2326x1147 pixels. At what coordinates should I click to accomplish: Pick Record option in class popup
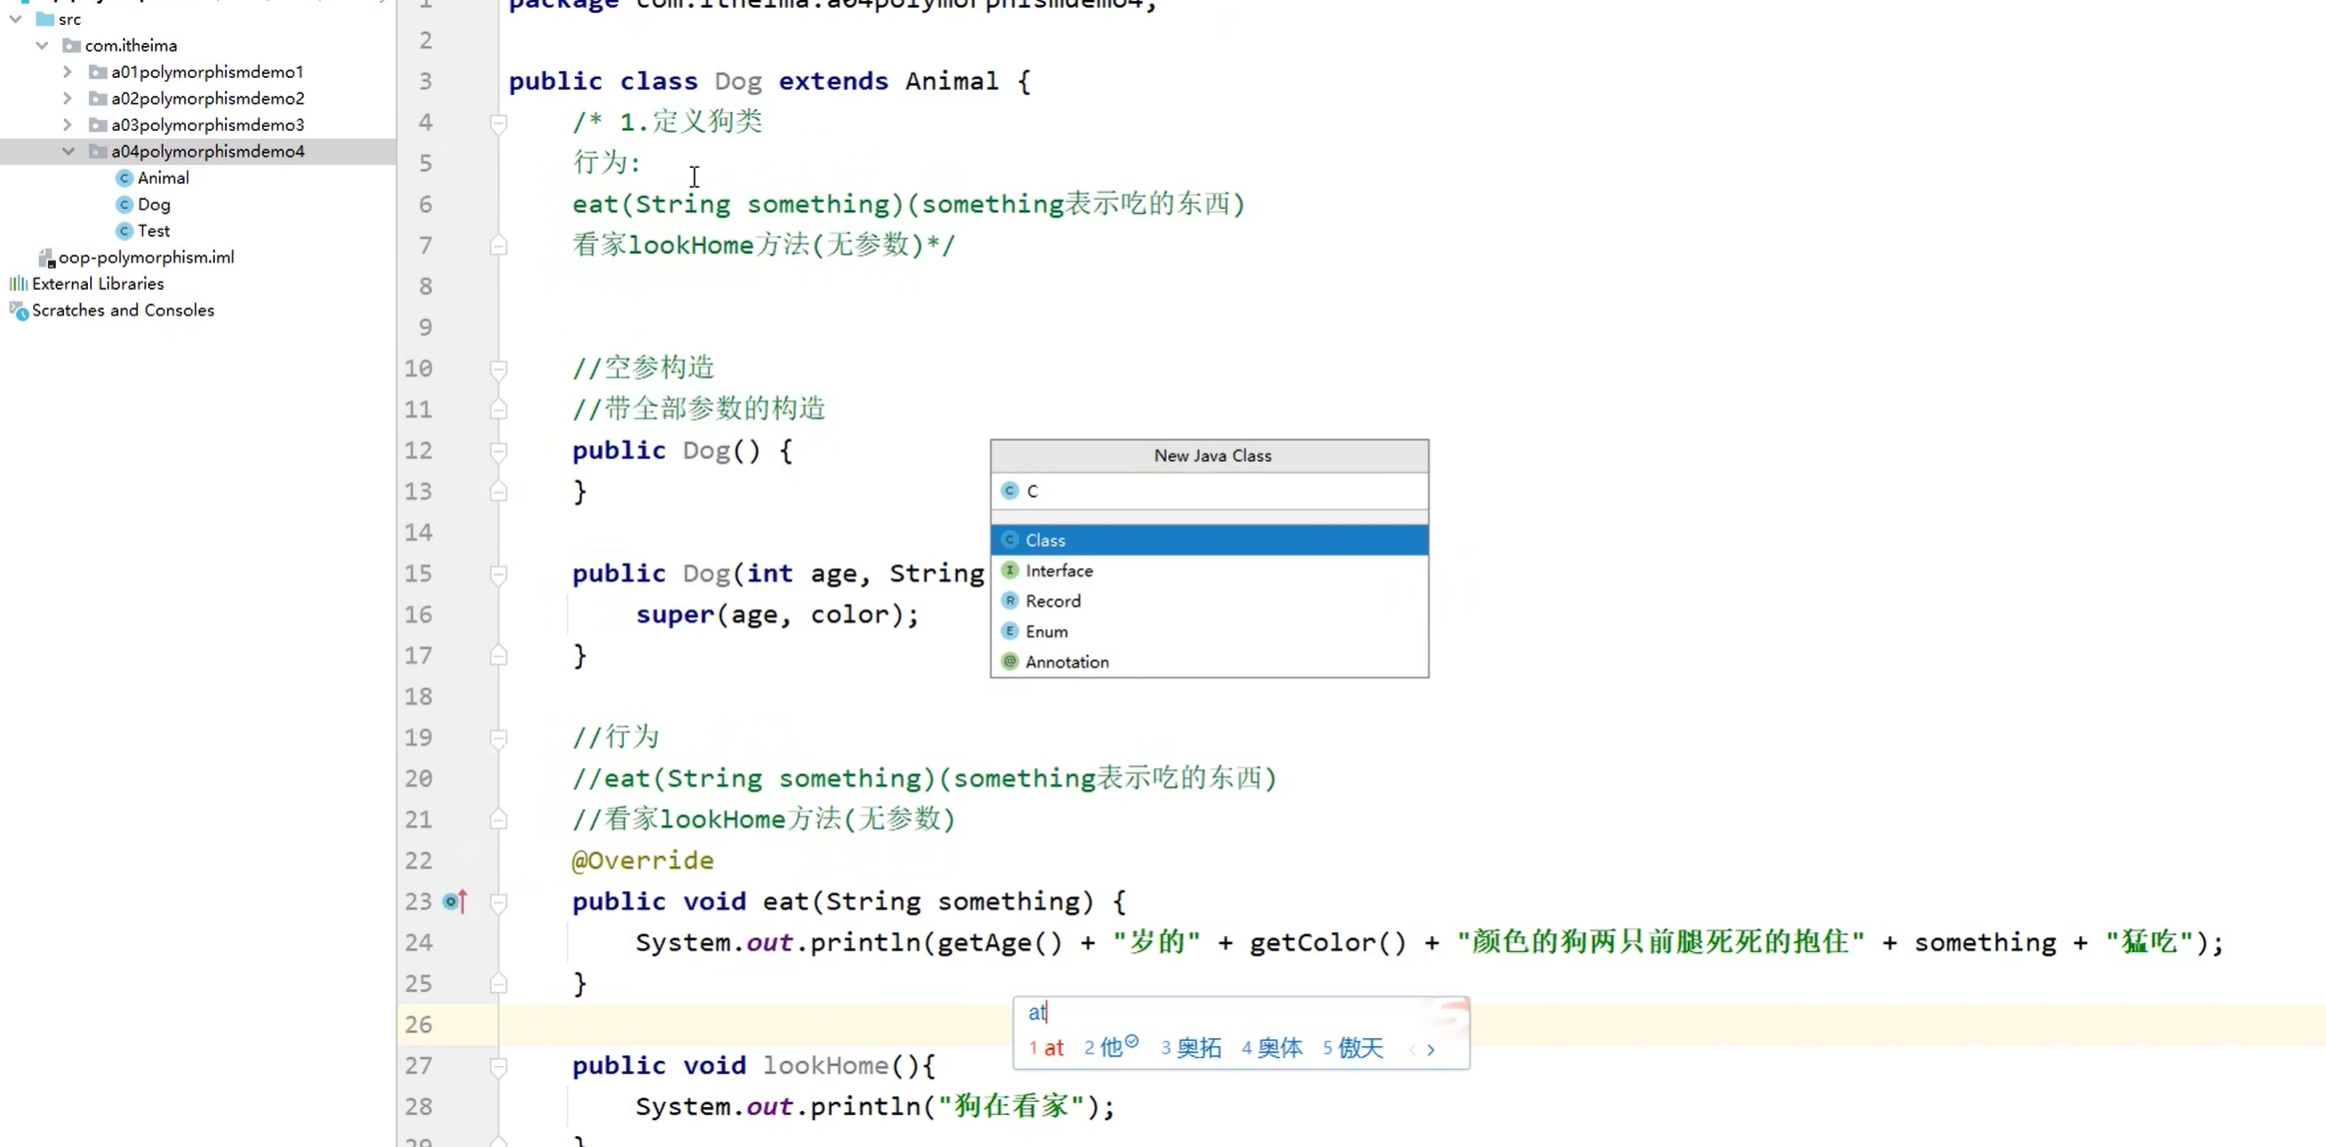(x=1052, y=601)
